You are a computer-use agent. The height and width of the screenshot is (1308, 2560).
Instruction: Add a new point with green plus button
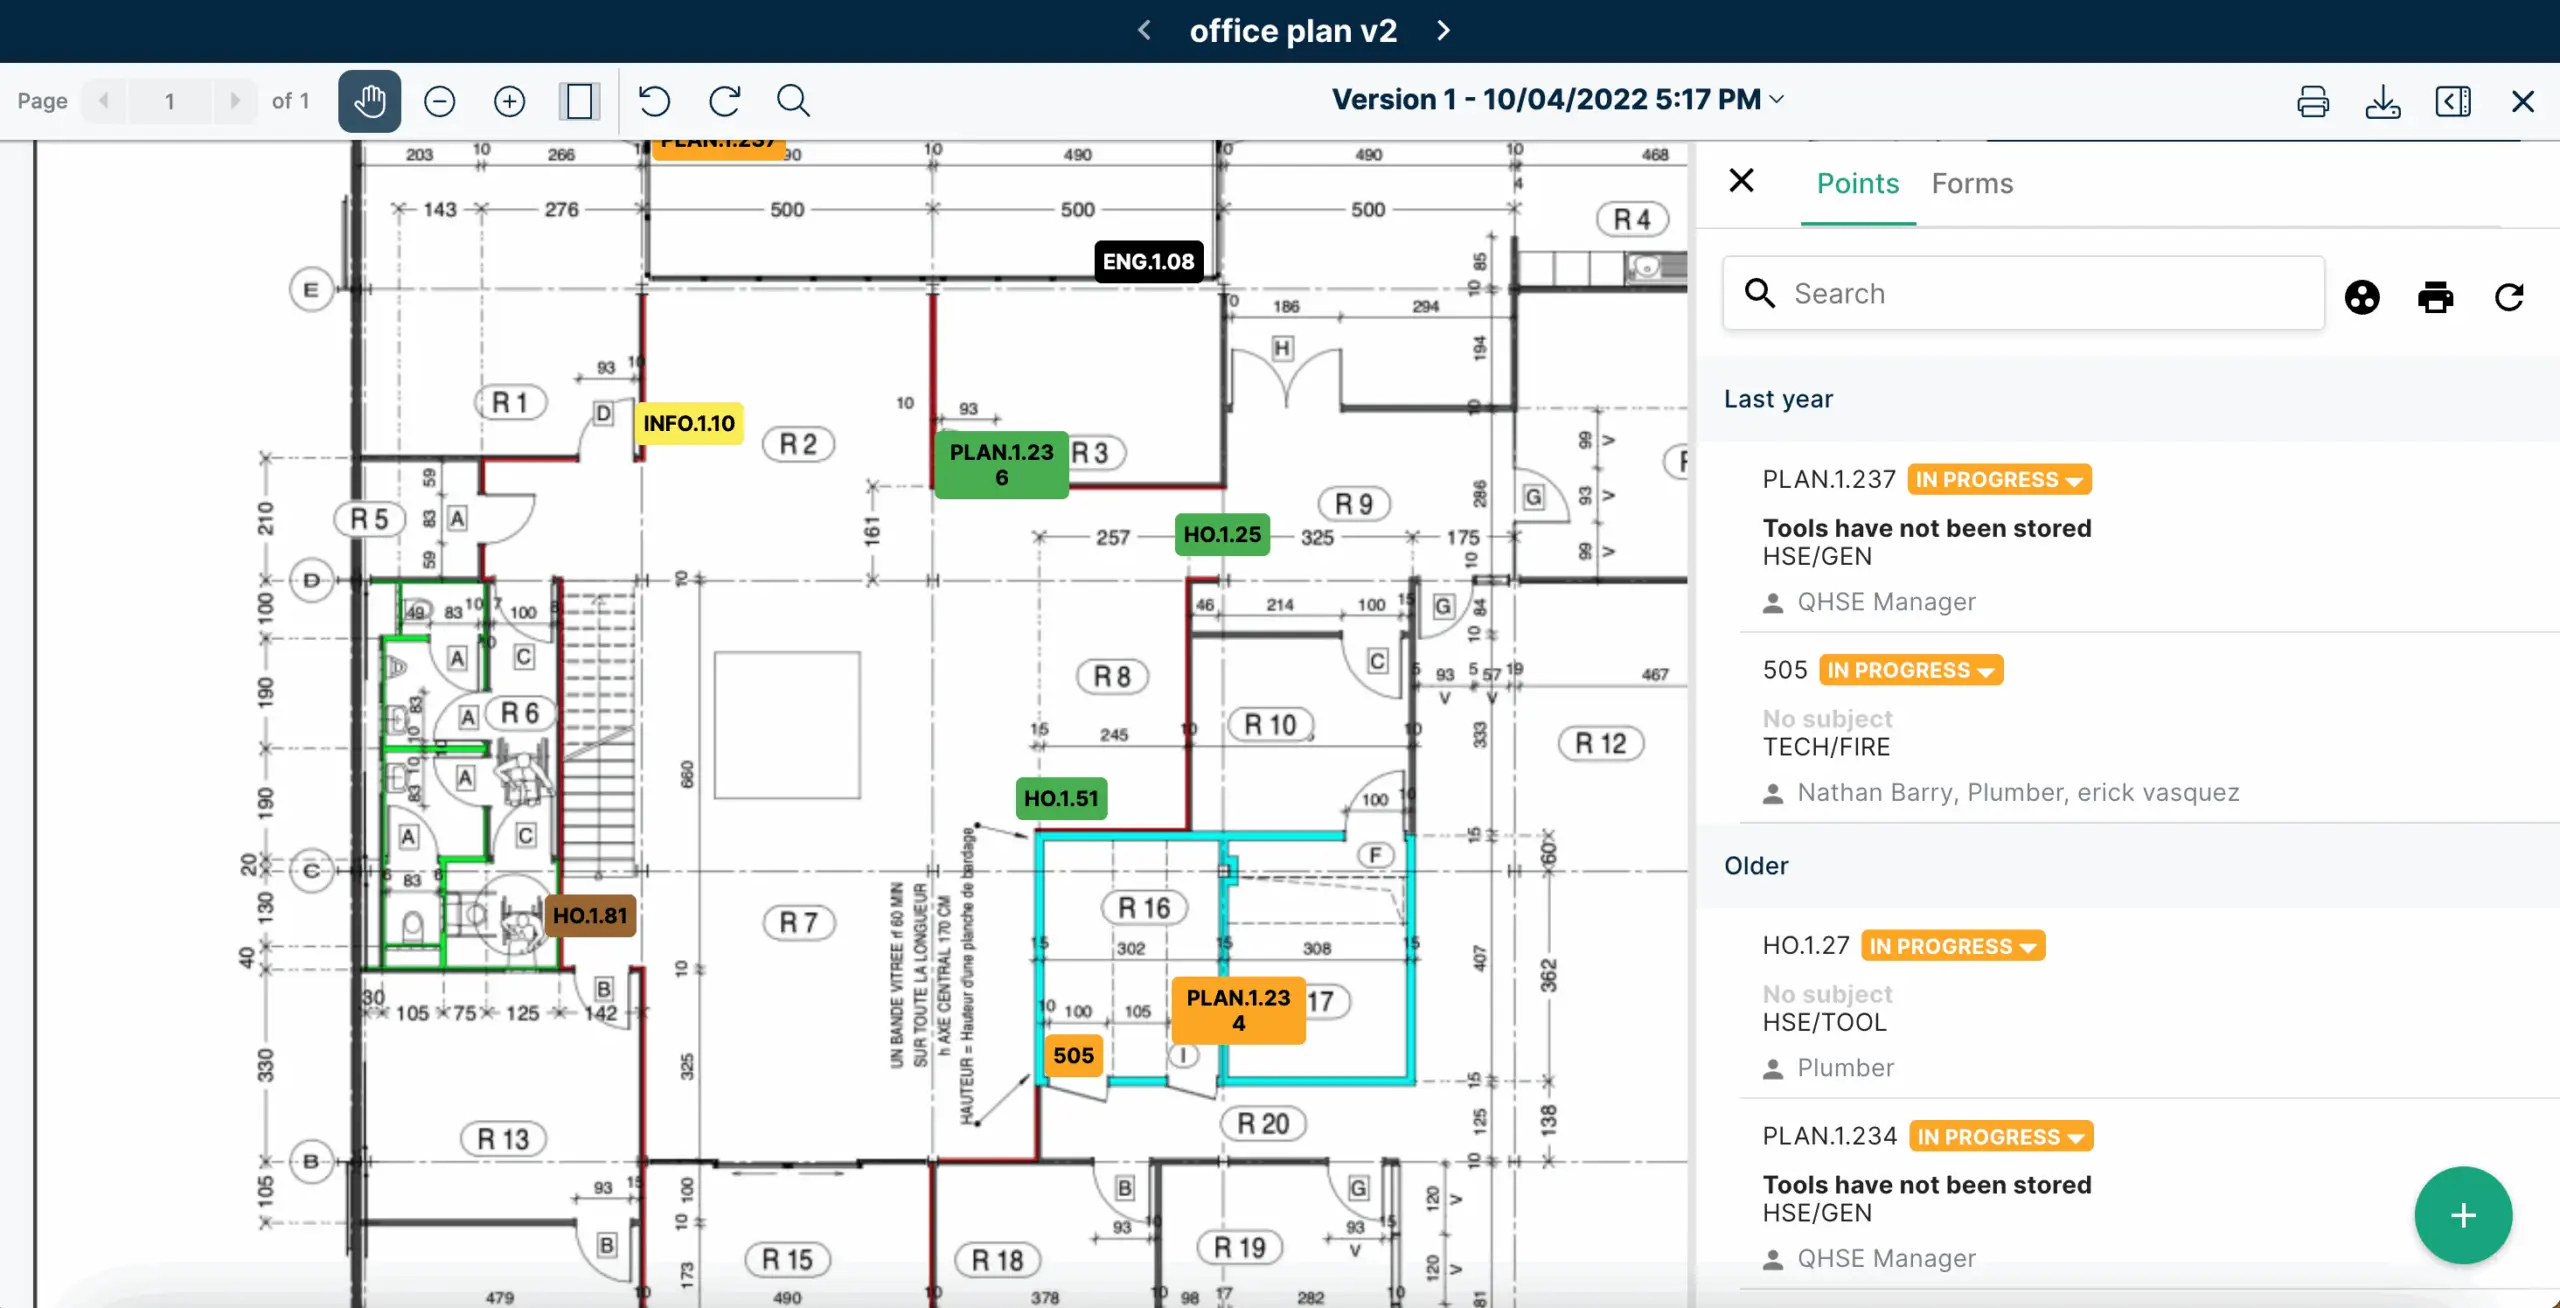[2462, 1215]
